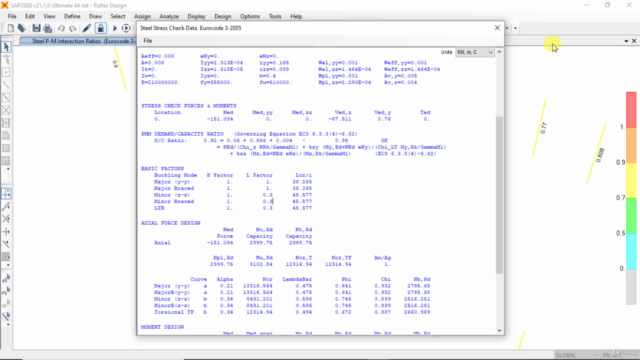This screenshot has width=640, height=360.
Task: Close the Steel Stress Check Data dialog
Action: pos(497,28)
